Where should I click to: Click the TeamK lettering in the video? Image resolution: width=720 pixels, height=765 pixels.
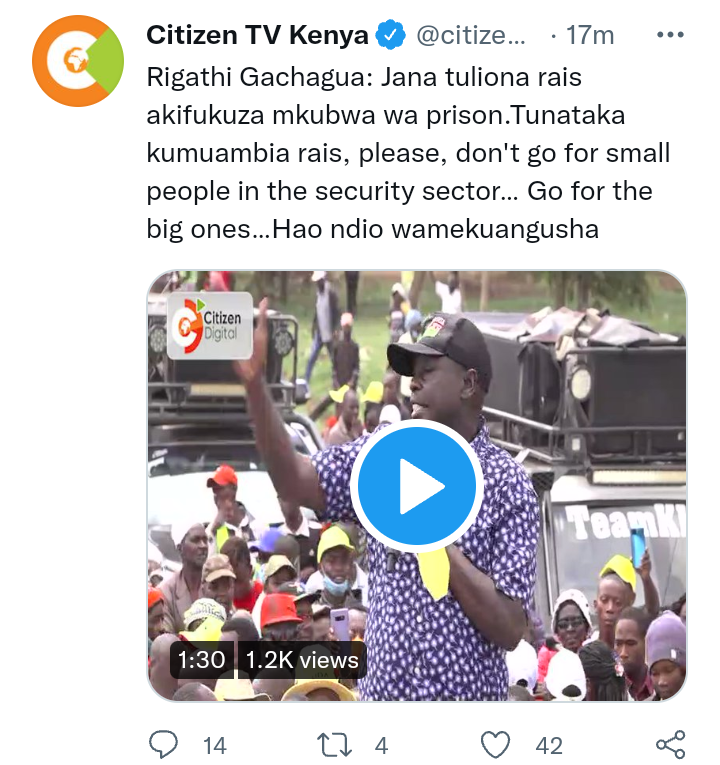tap(626, 523)
